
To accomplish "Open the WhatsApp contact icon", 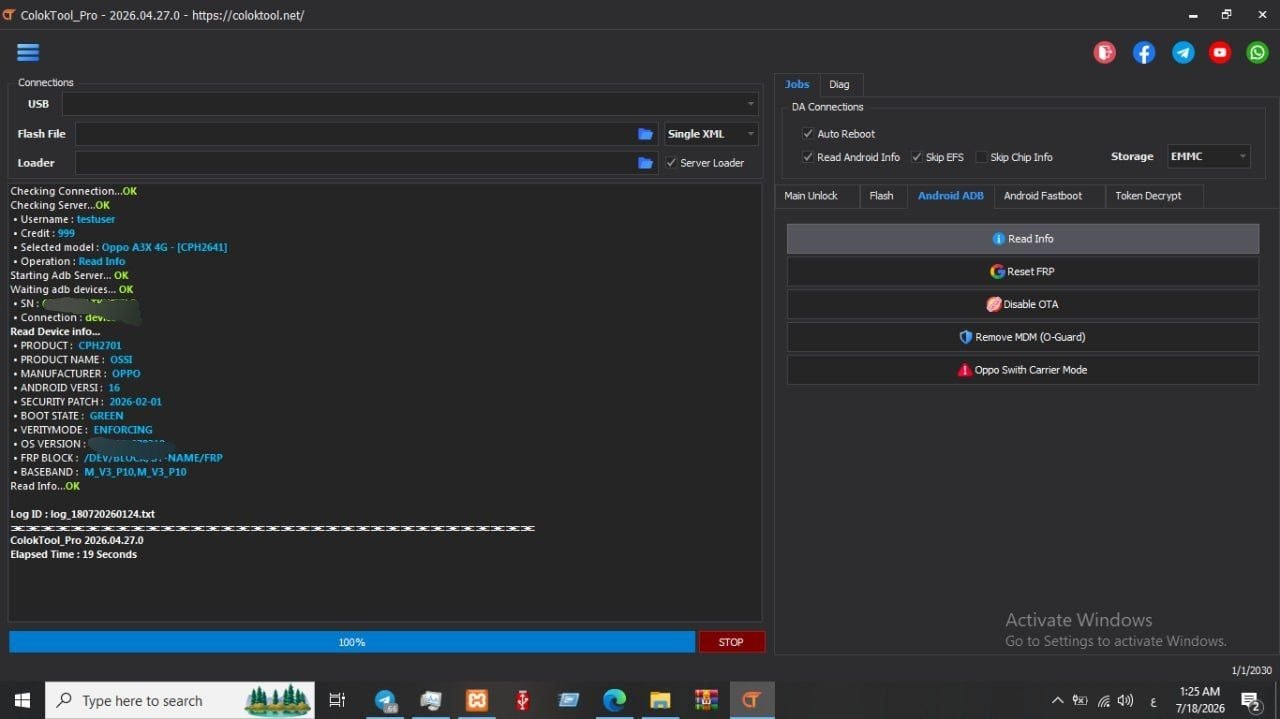I will tap(1258, 53).
